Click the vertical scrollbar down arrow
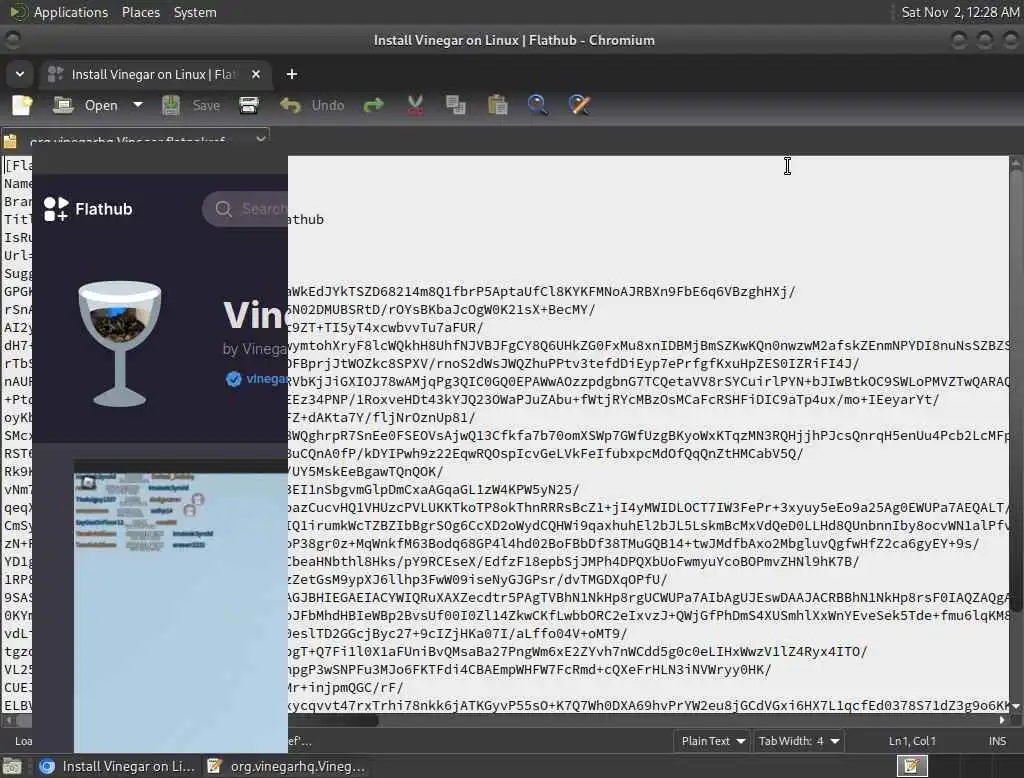Viewport: 1024px width, 778px height. coord(1016,706)
